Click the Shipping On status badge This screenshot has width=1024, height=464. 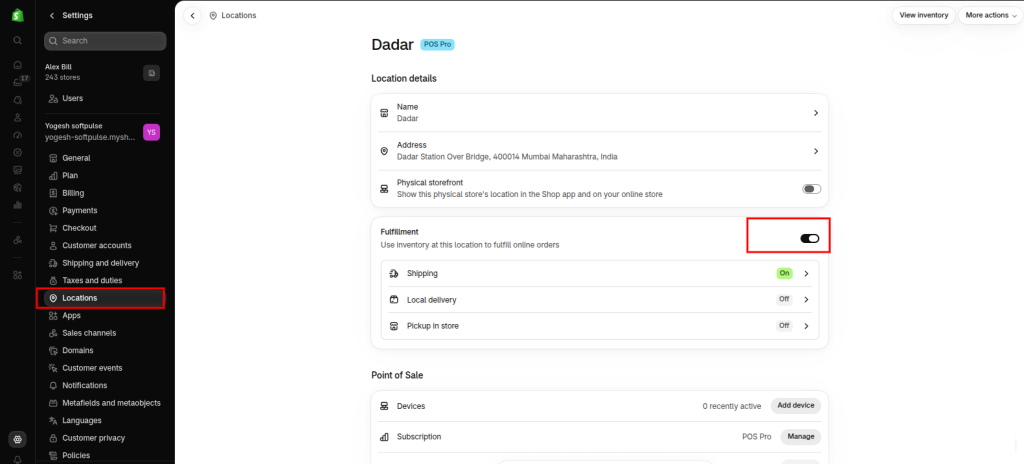click(x=784, y=273)
